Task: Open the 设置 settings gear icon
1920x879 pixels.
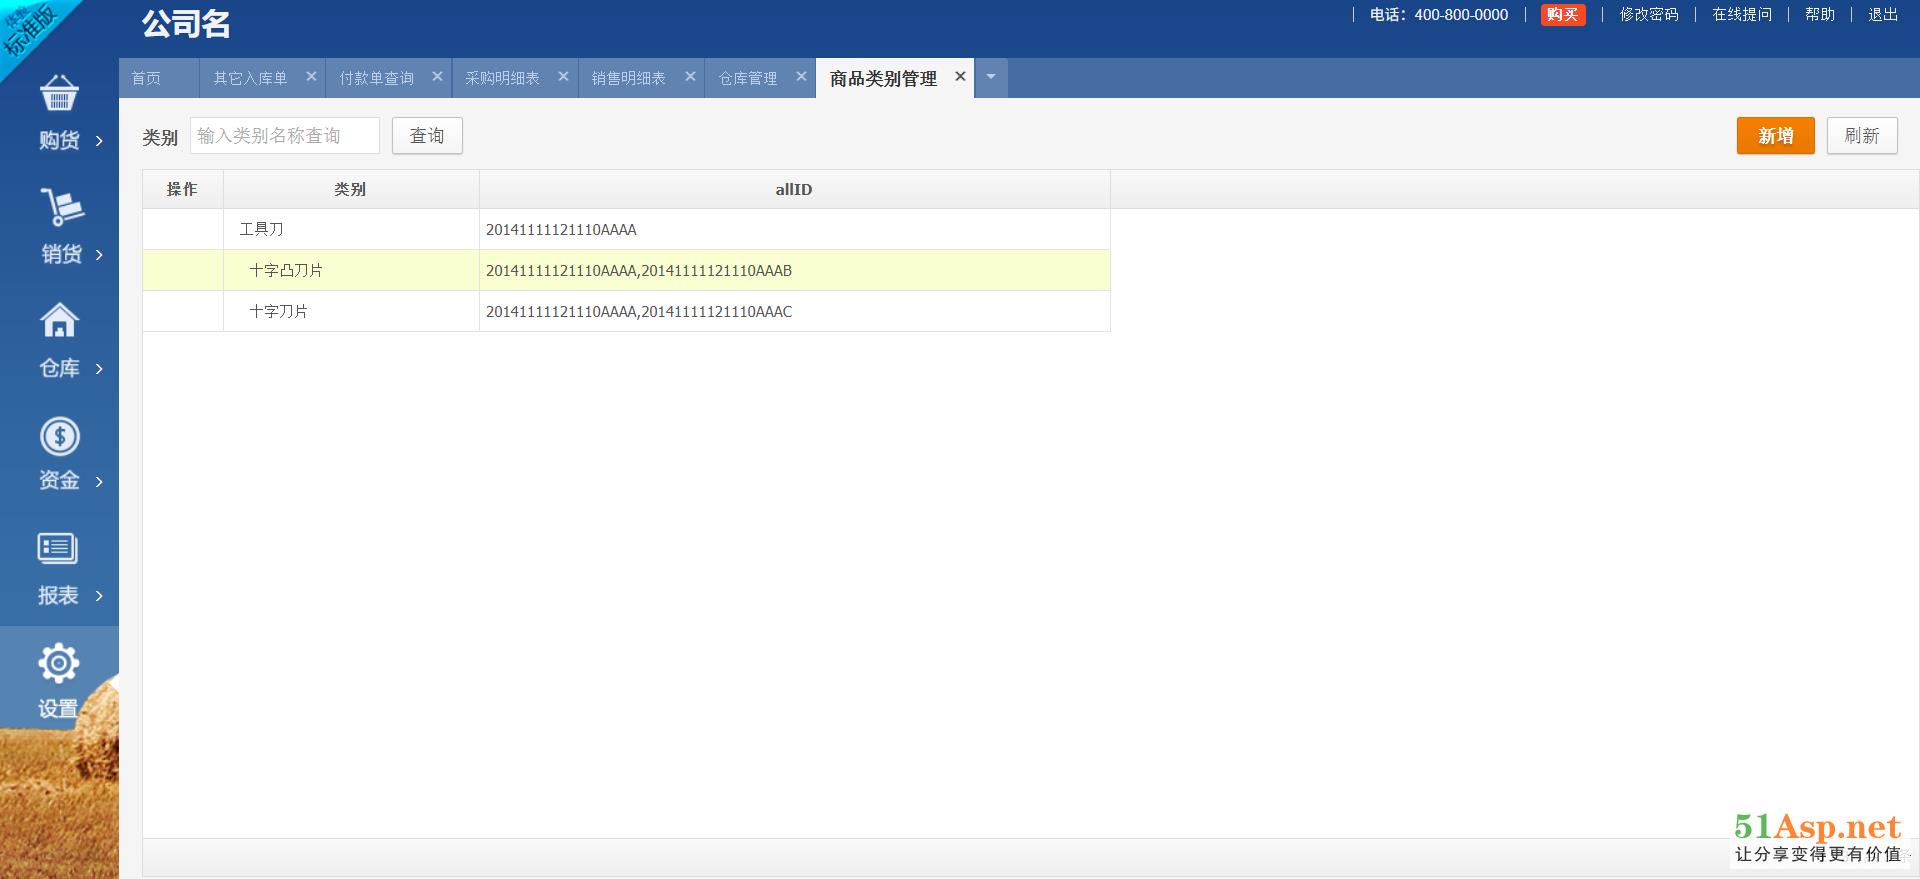Action: tap(58, 663)
